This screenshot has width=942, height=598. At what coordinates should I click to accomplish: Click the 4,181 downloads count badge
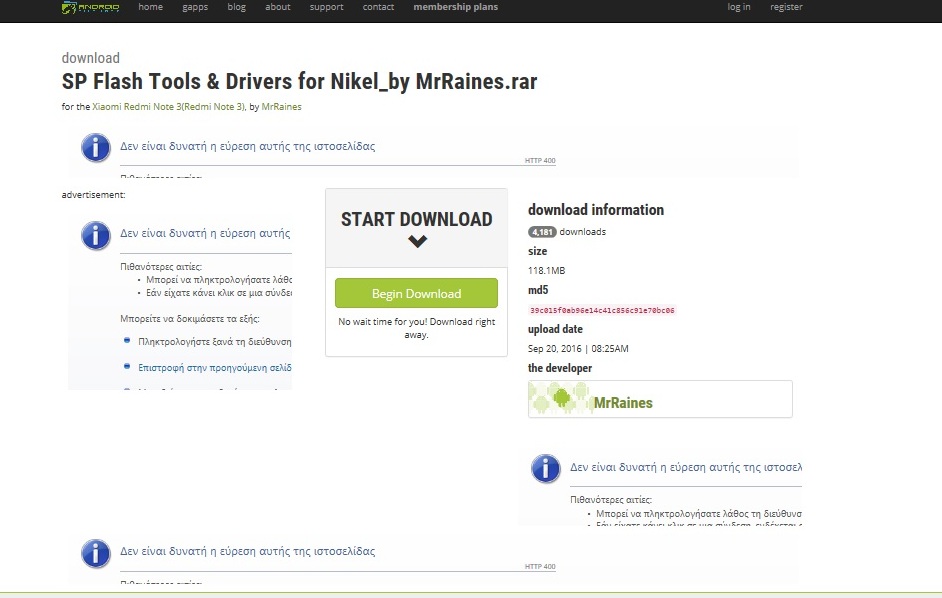click(542, 232)
